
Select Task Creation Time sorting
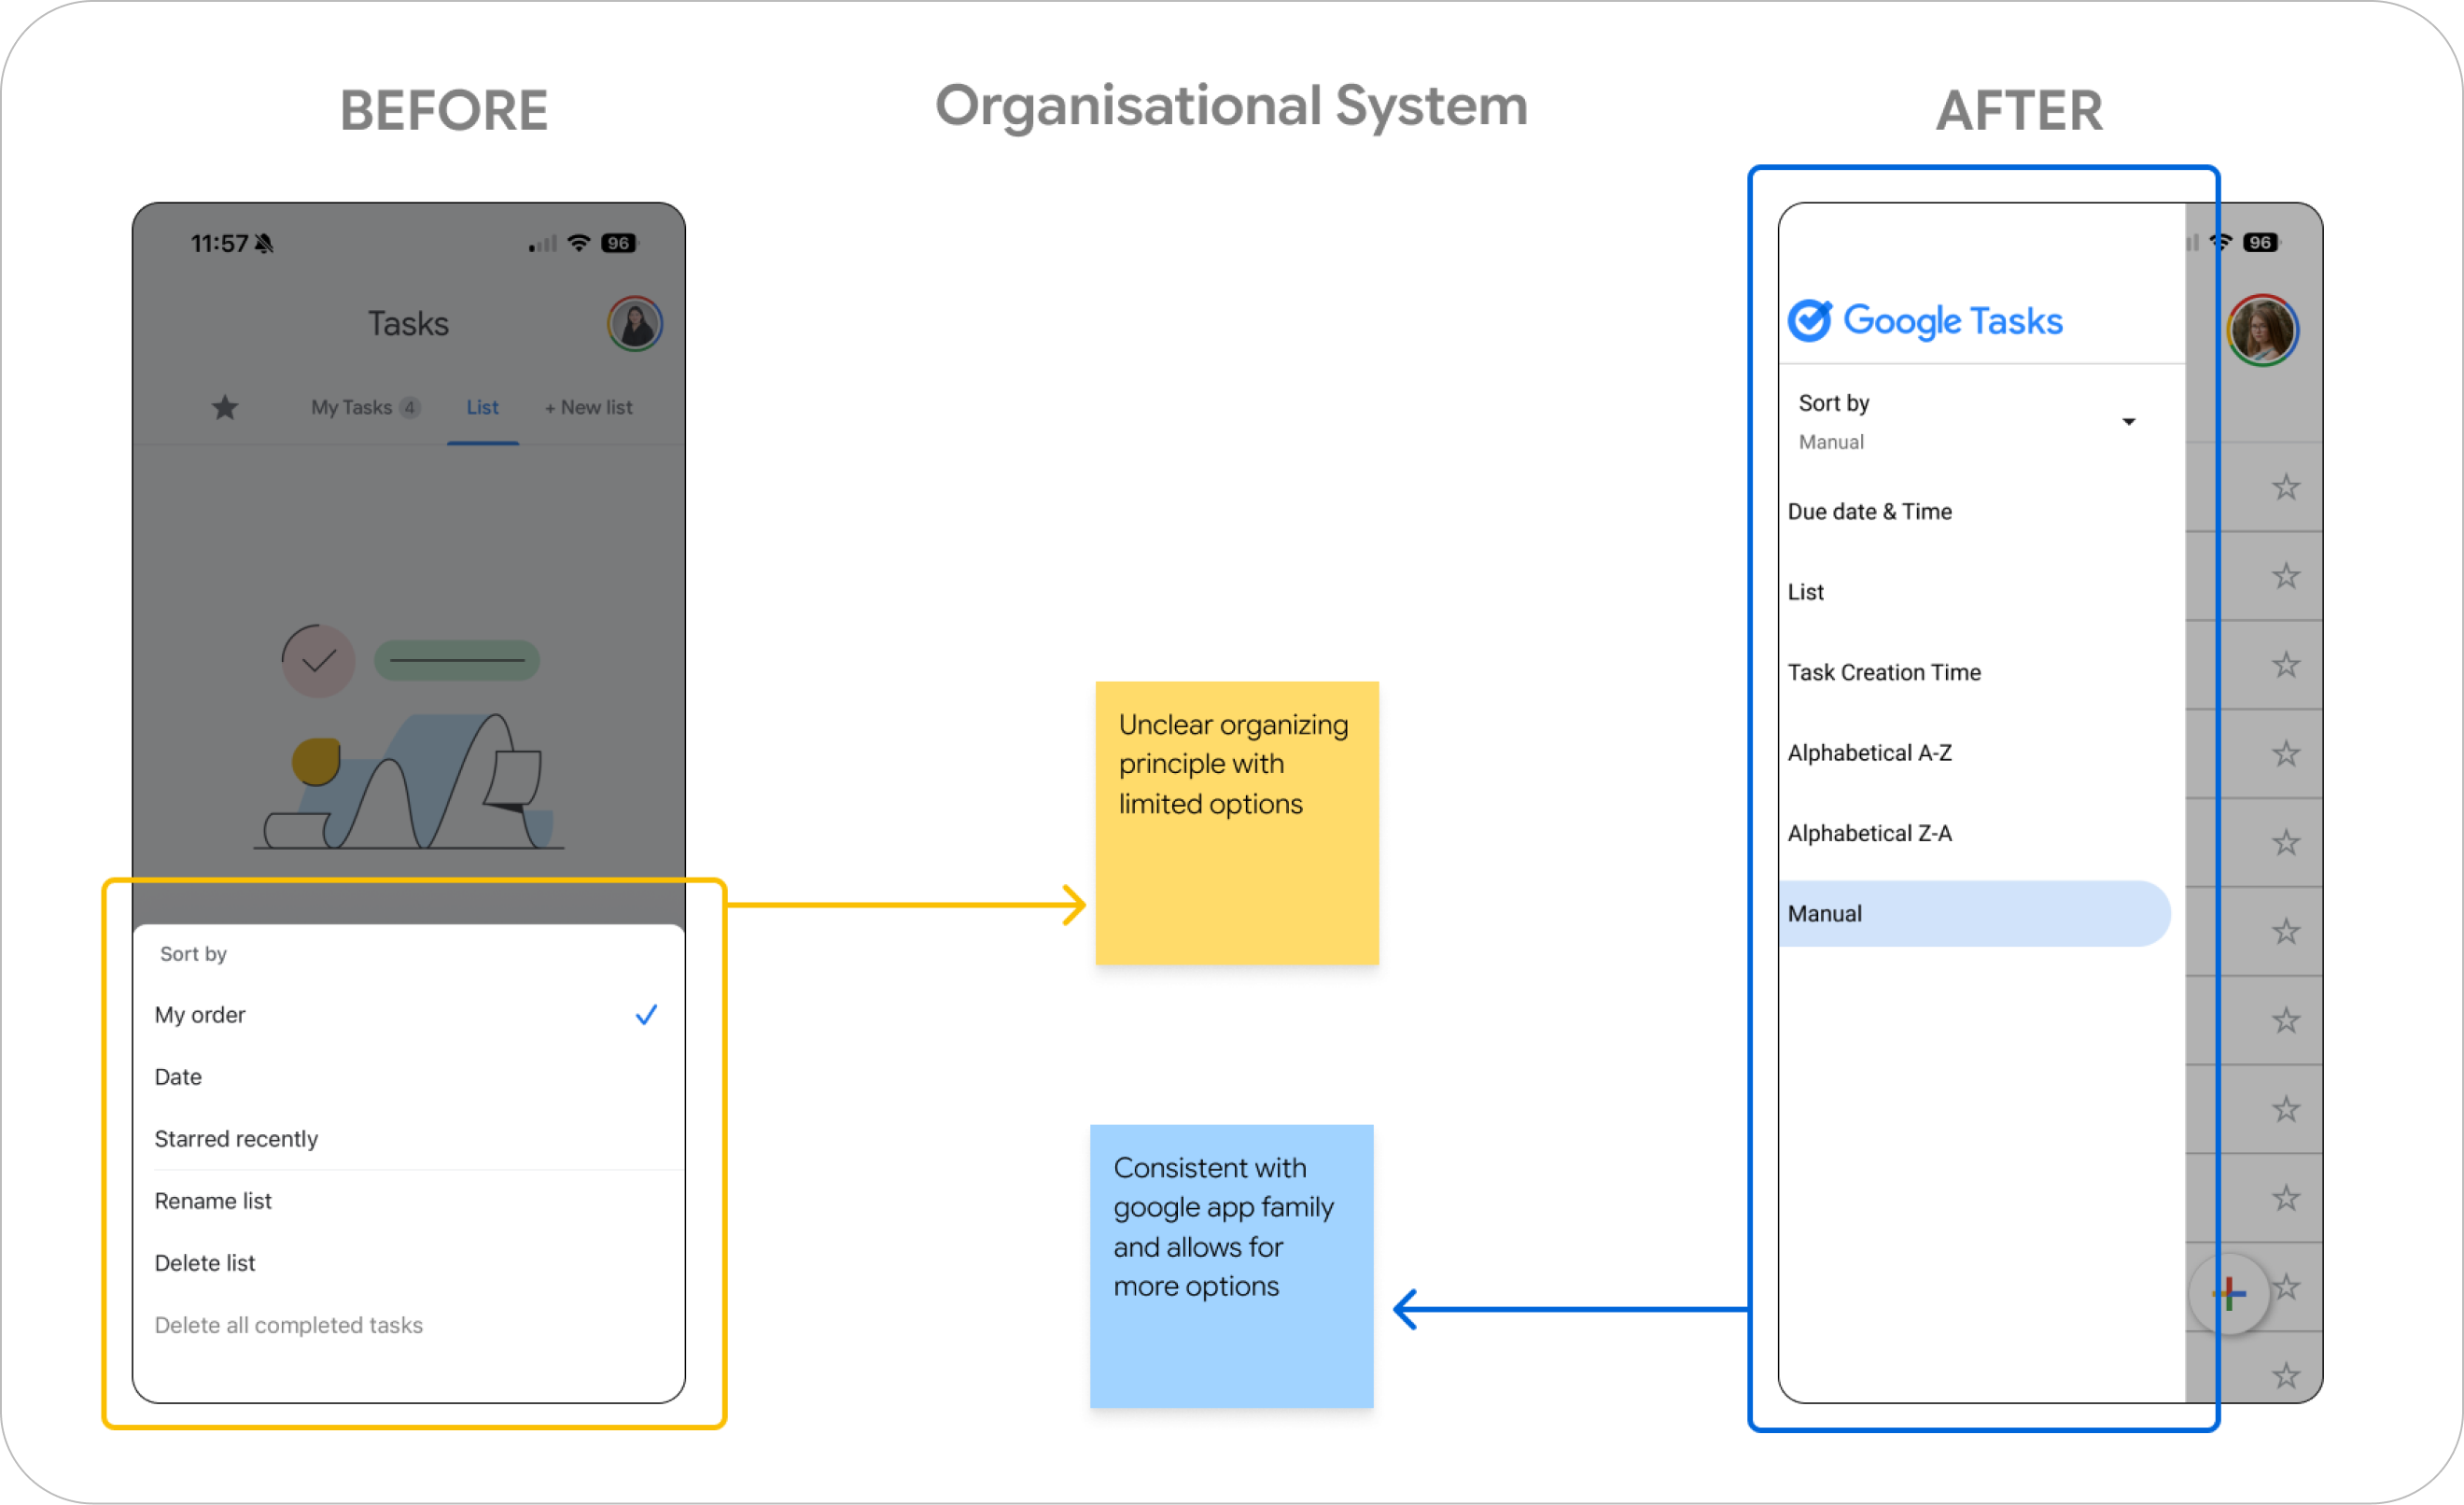click(x=1974, y=673)
